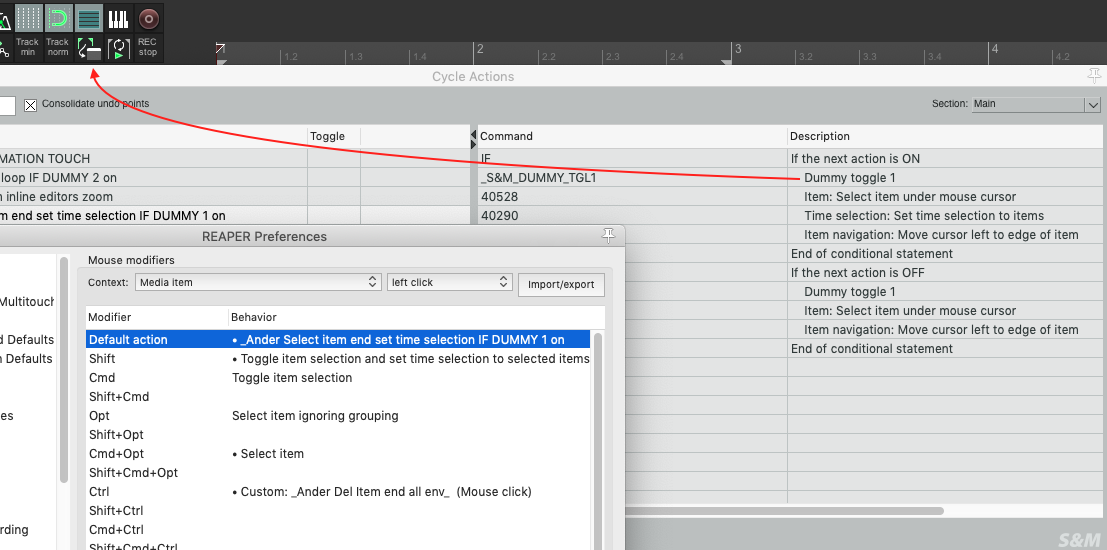Select 'Time selection: Set time selection to items' row
The width and height of the screenshot is (1107, 550).
point(944,216)
